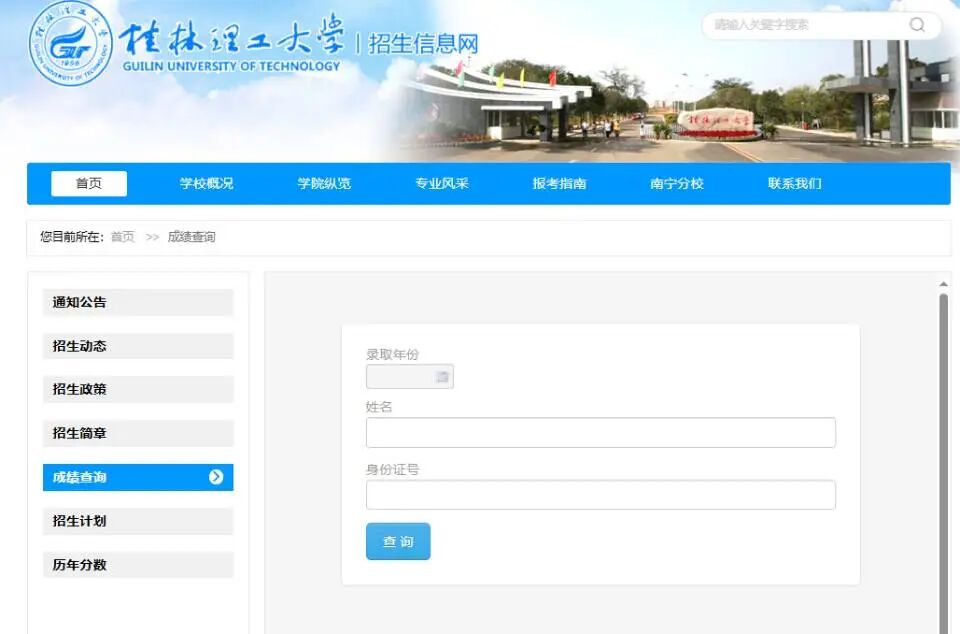Open the 专业风采 menu item
The width and height of the screenshot is (960, 634).
click(x=441, y=184)
